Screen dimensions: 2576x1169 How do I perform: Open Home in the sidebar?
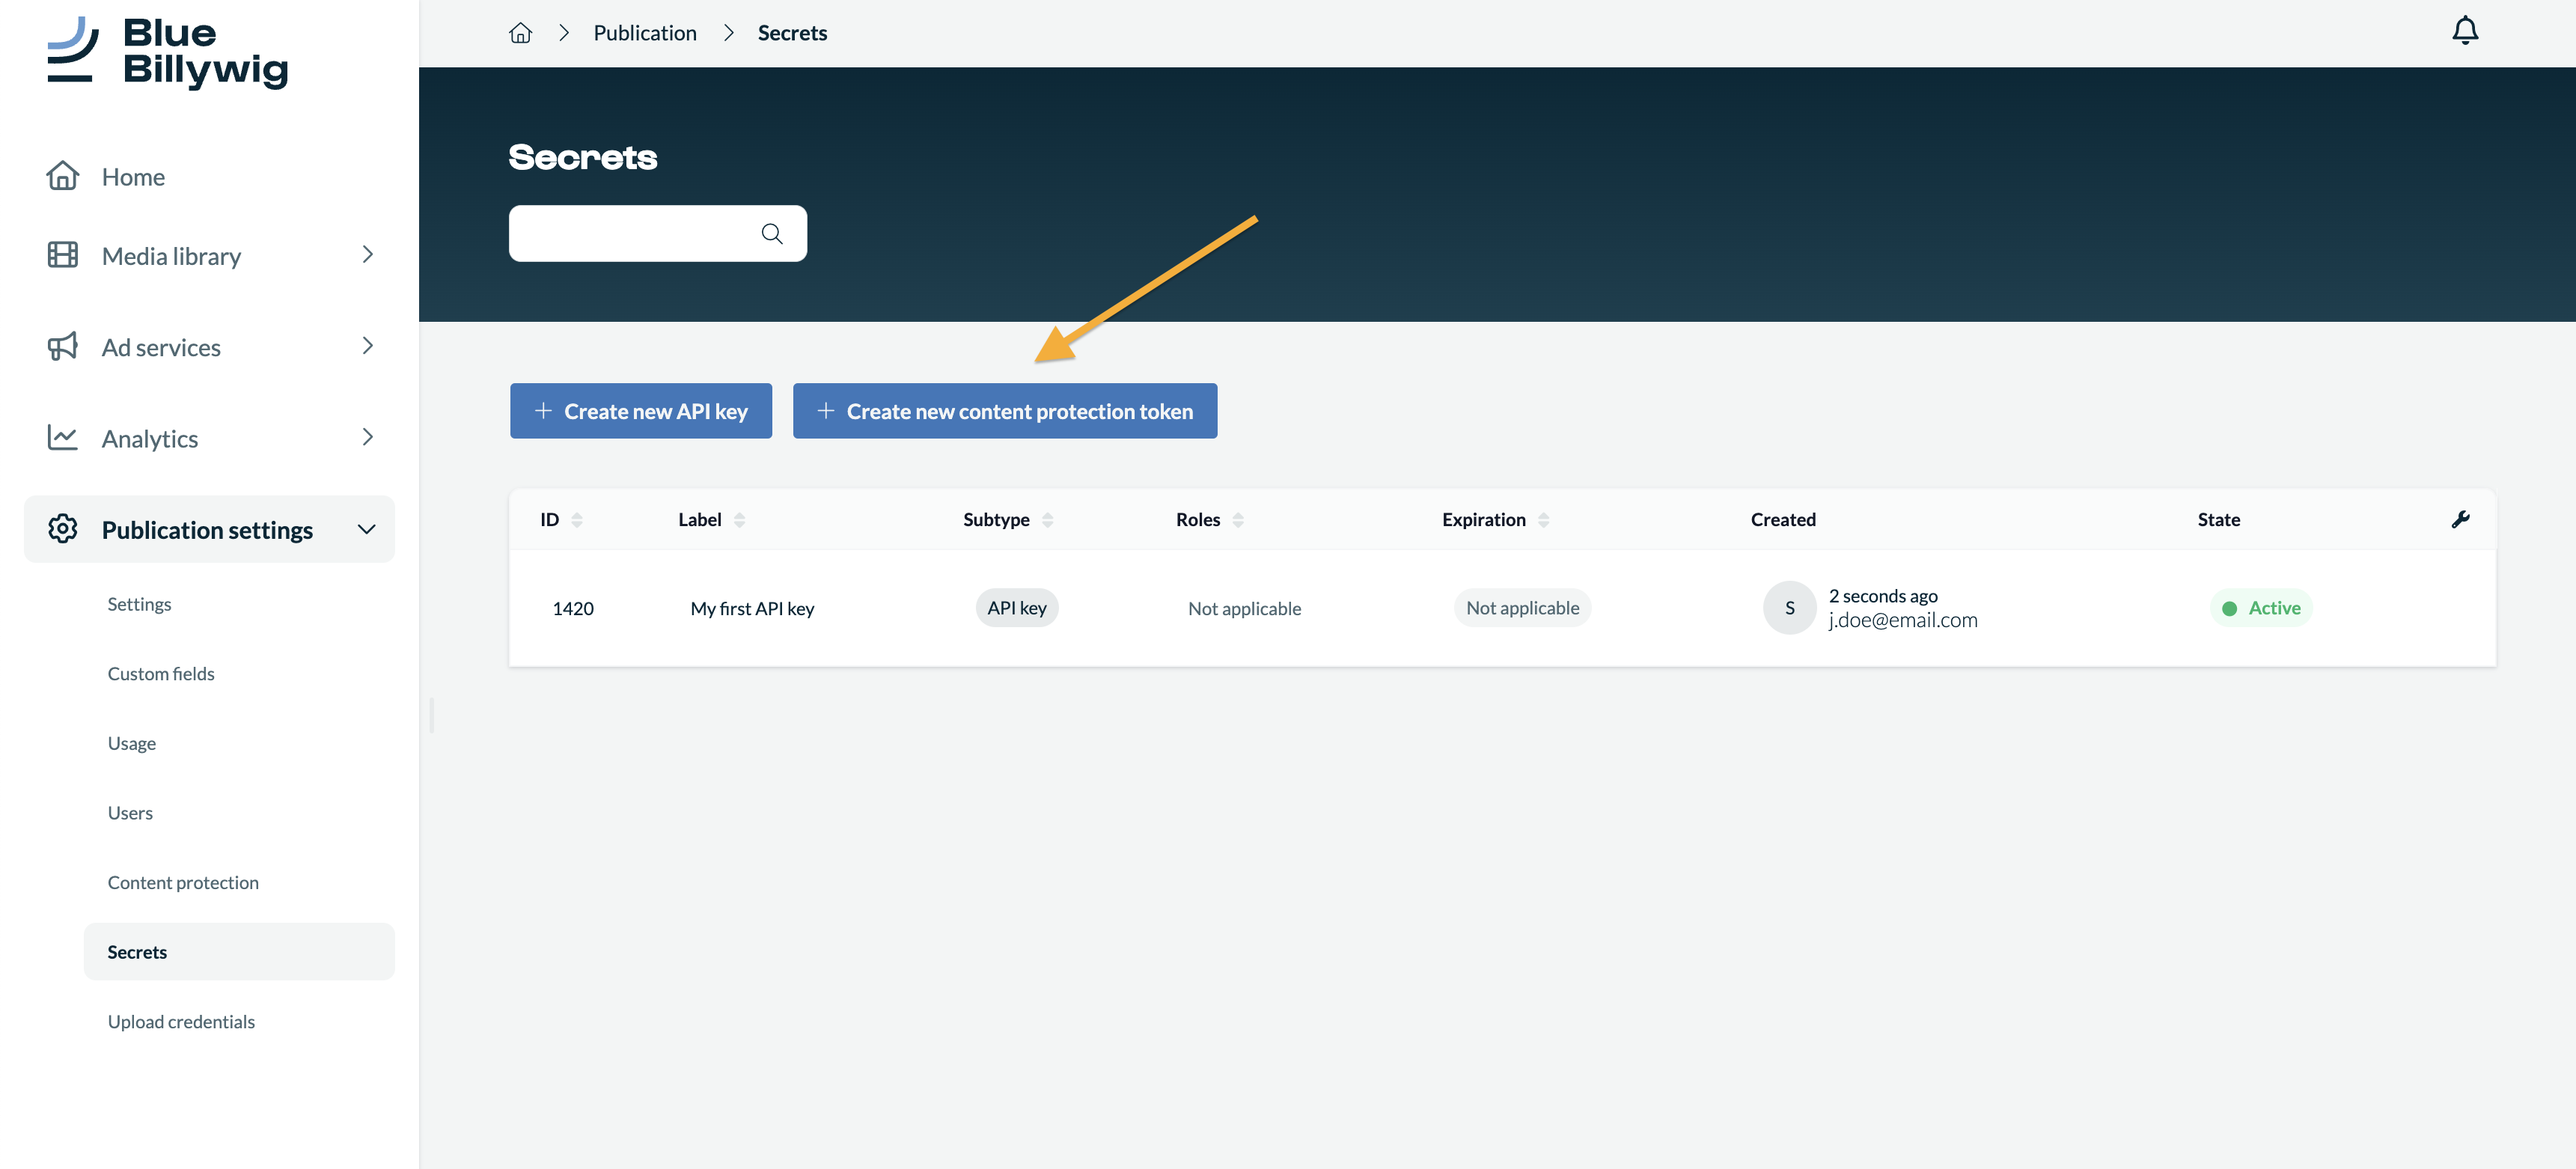[133, 177]
